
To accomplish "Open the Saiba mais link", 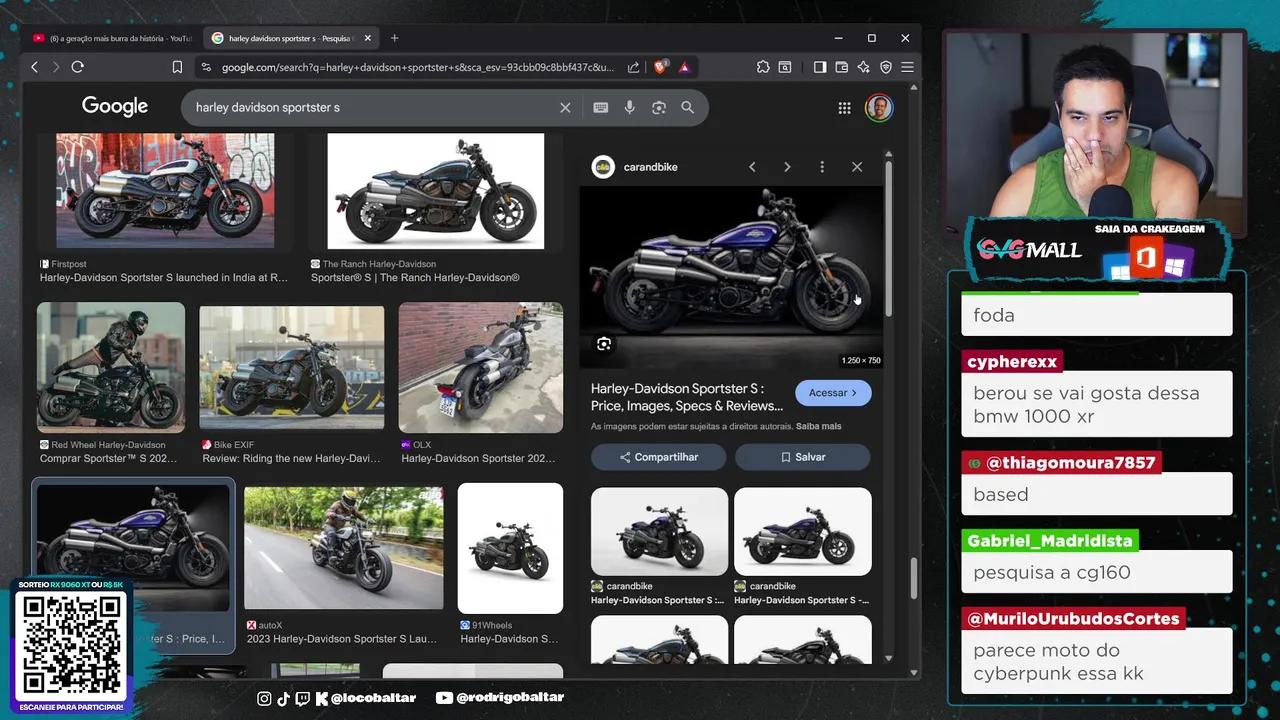I will 818,426.
